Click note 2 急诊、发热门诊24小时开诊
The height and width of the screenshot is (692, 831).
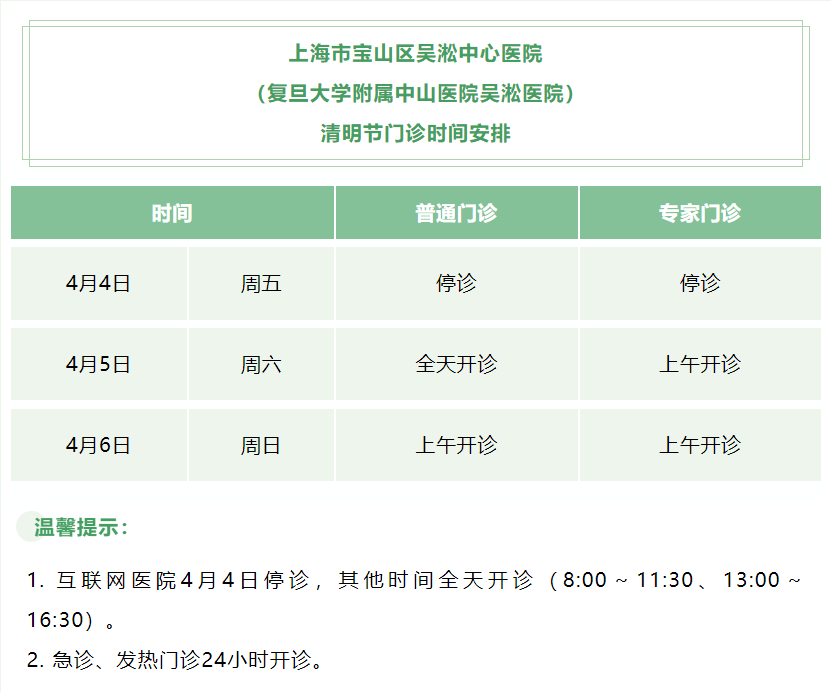[x=174, y=660]
